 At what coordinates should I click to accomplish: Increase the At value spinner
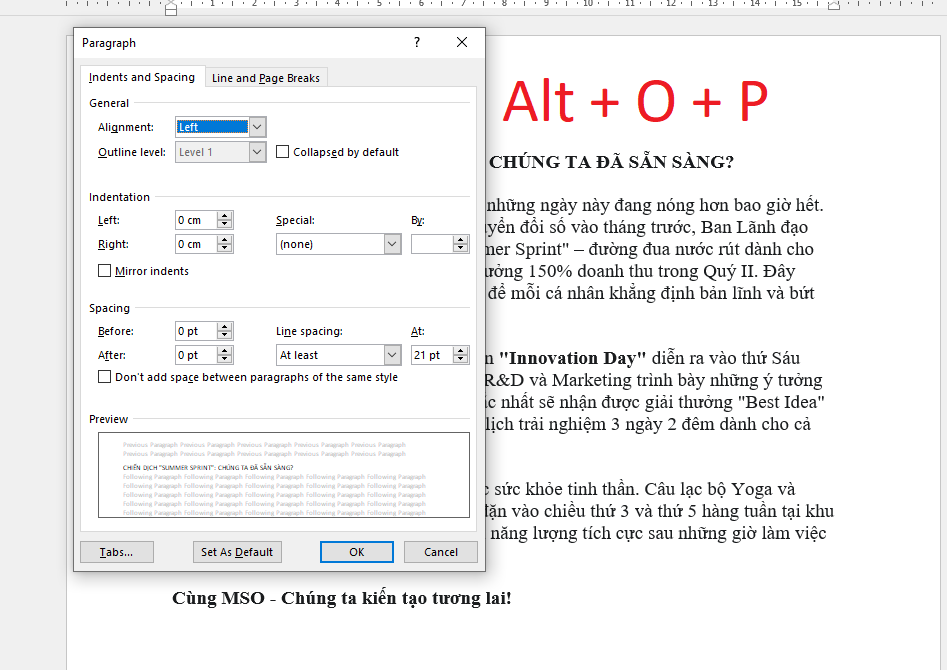460,351
